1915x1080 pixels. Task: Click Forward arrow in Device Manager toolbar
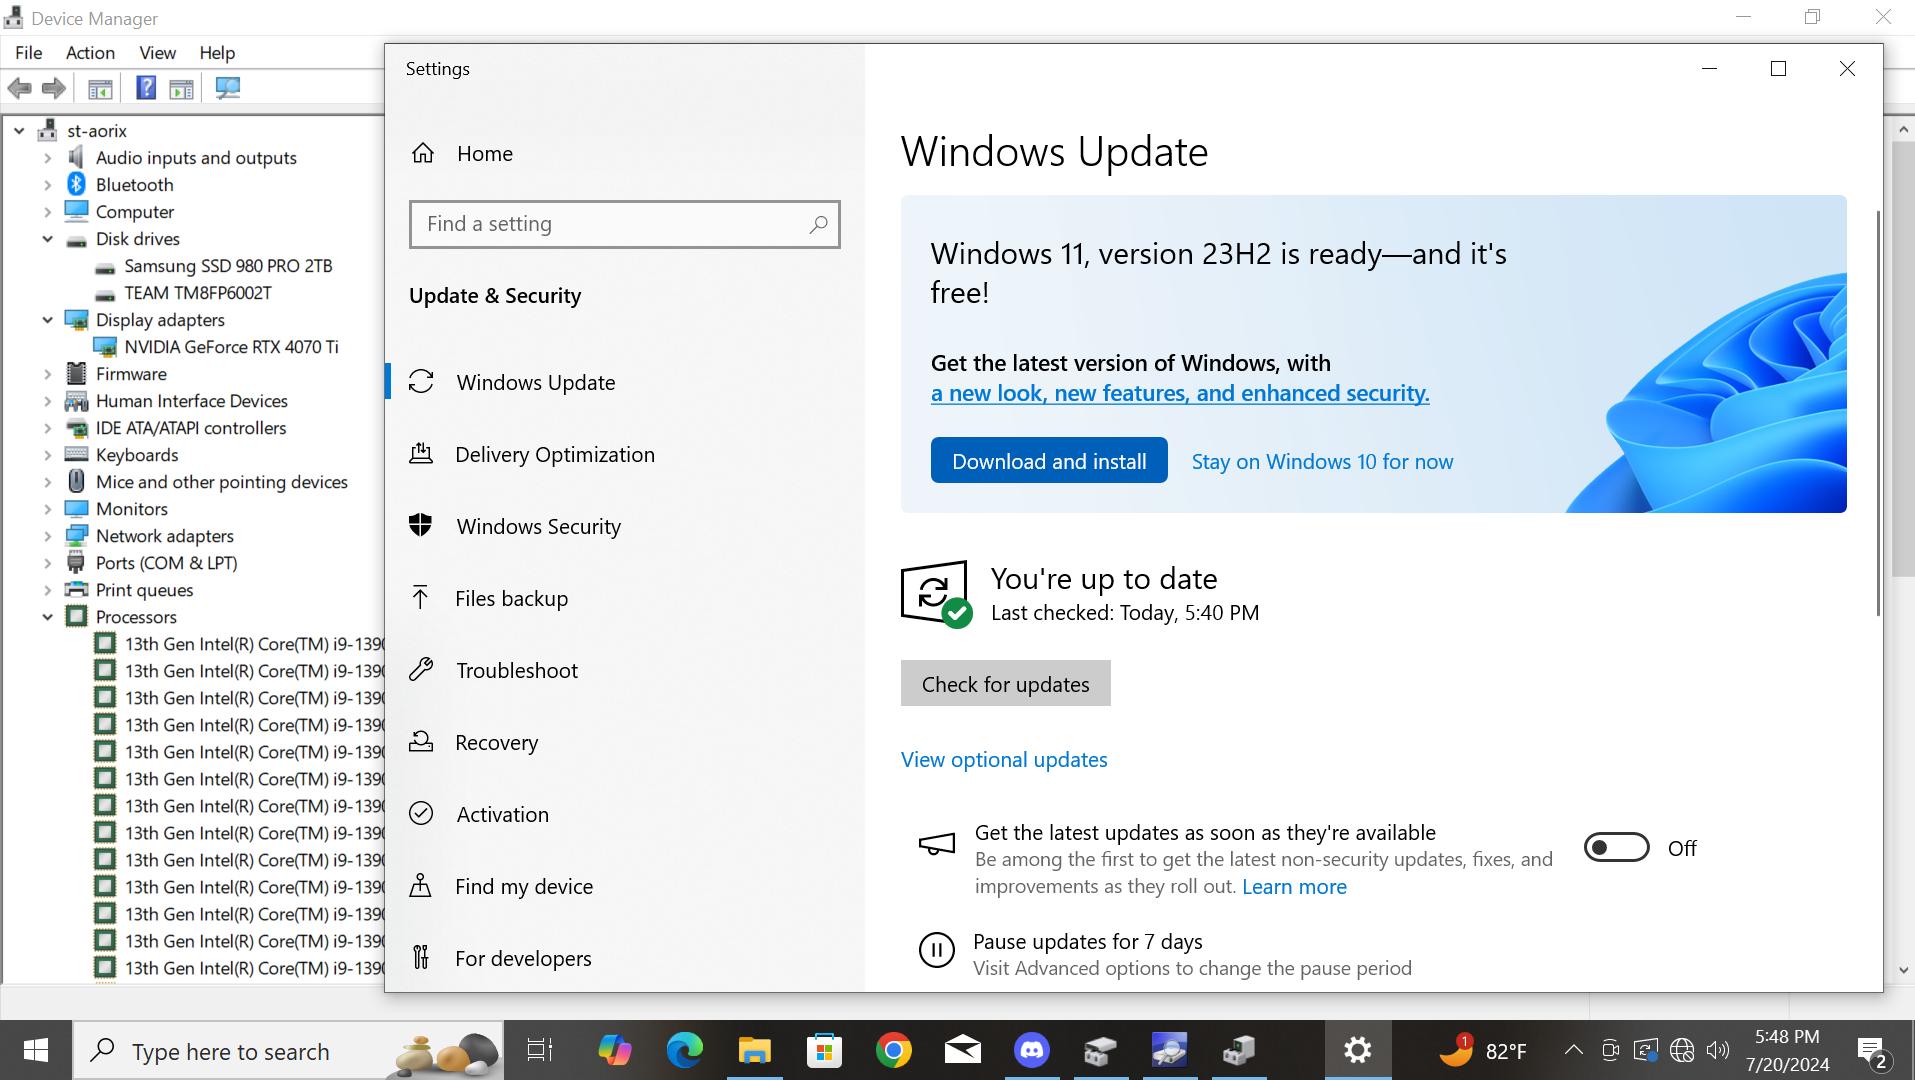(54, 88)
